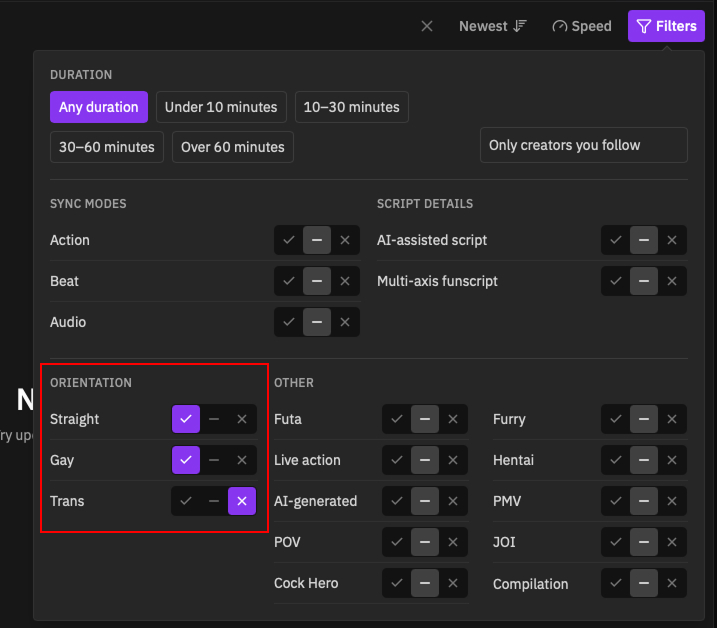Reset Gay orientation to neutral dash

coord(214,460)
